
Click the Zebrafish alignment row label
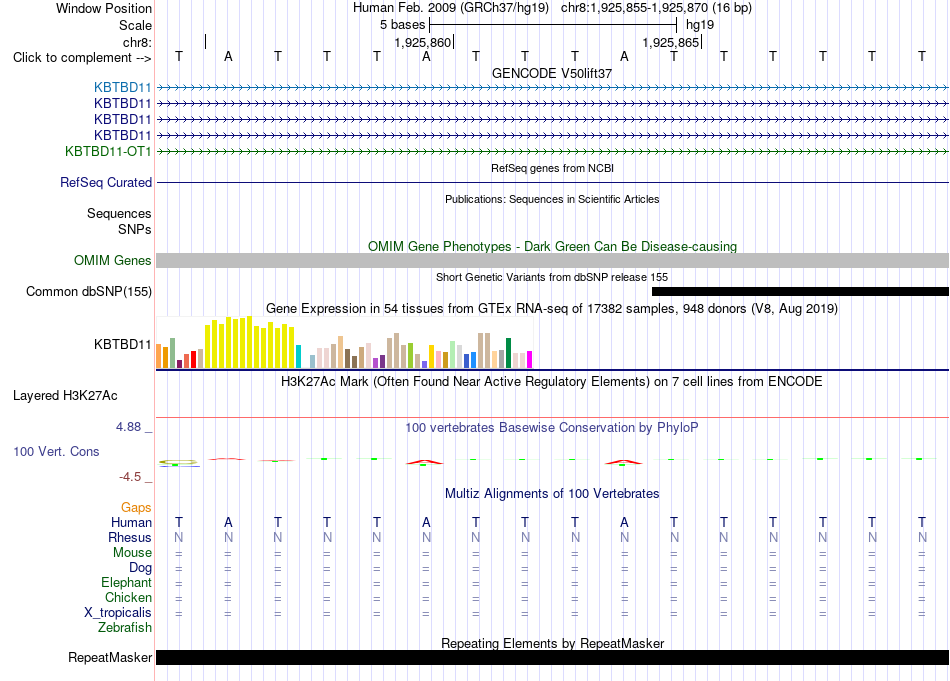(125, 628)
